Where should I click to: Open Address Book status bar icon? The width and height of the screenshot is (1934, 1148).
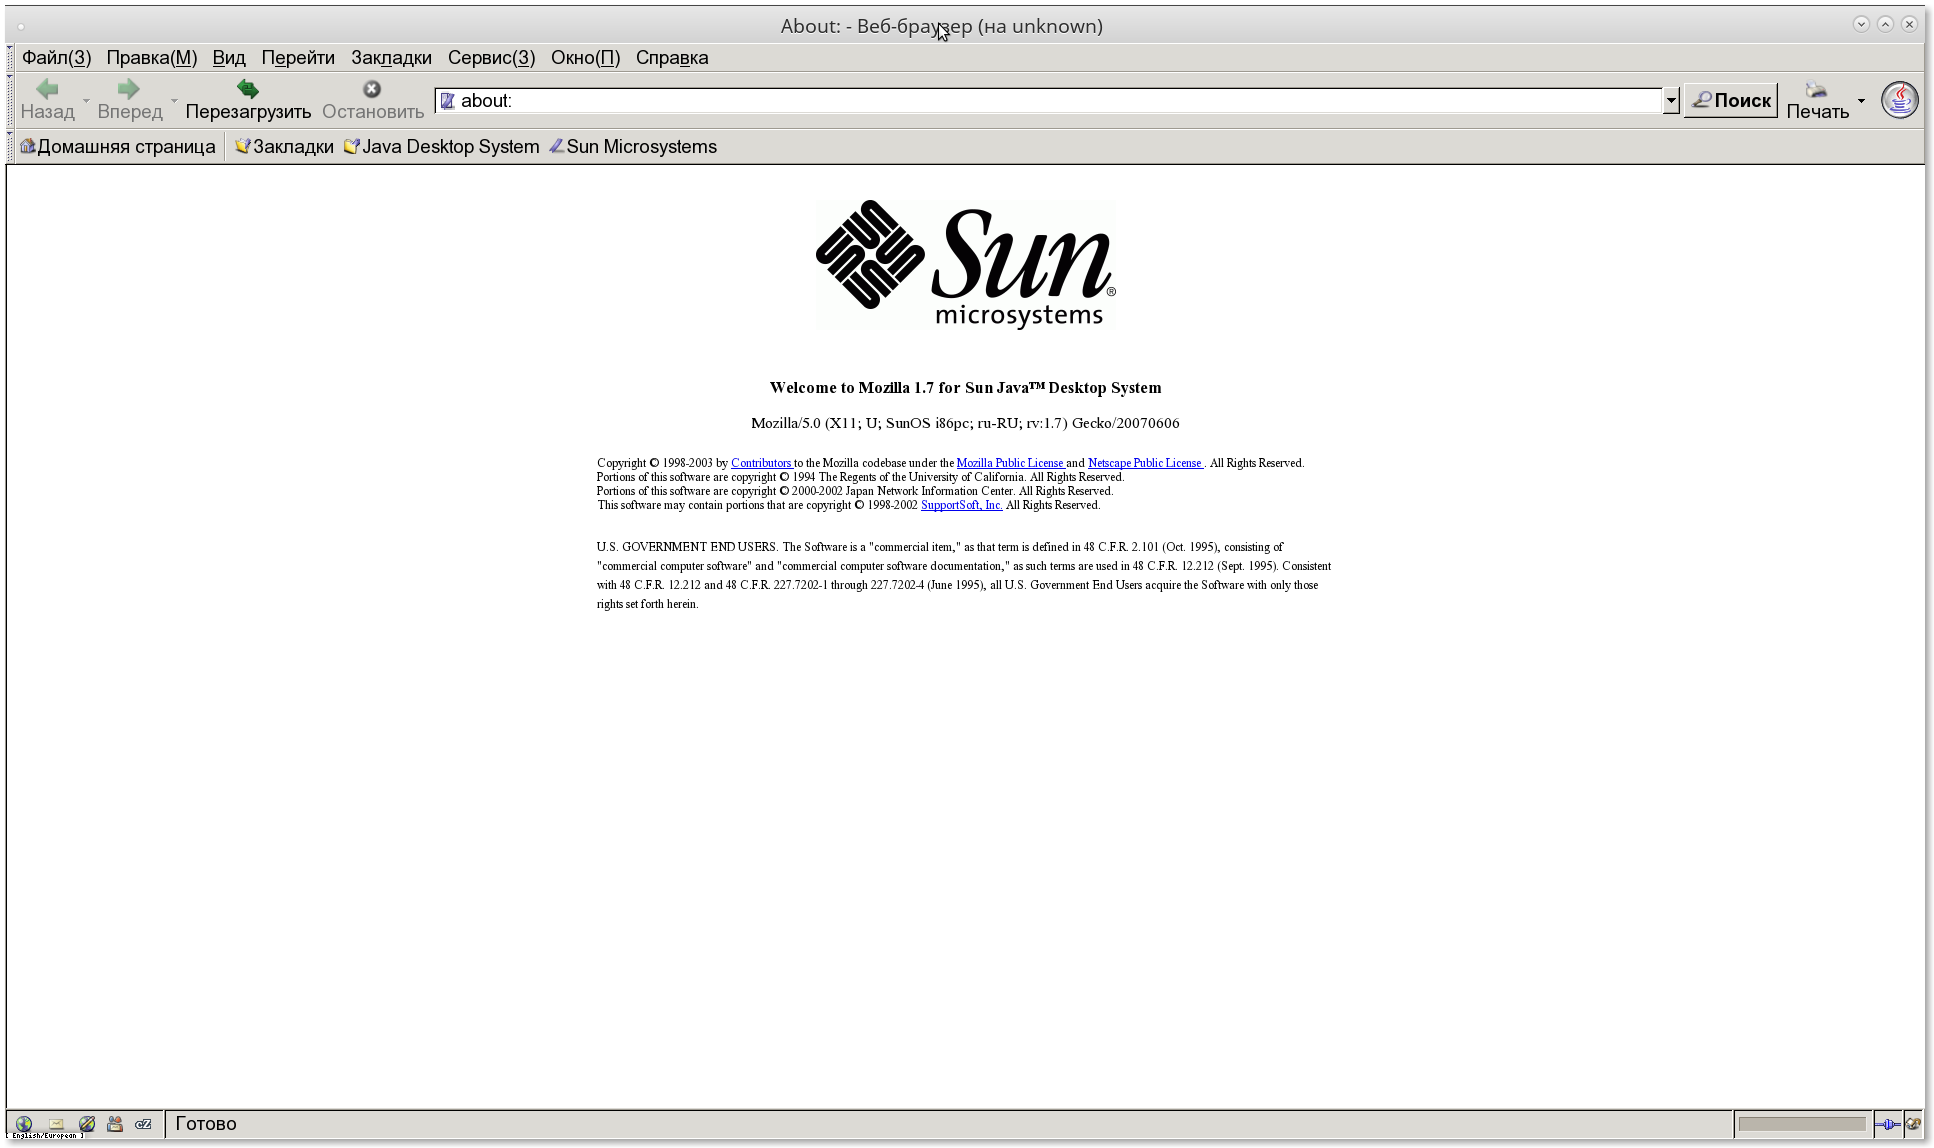pos(115,1123)
